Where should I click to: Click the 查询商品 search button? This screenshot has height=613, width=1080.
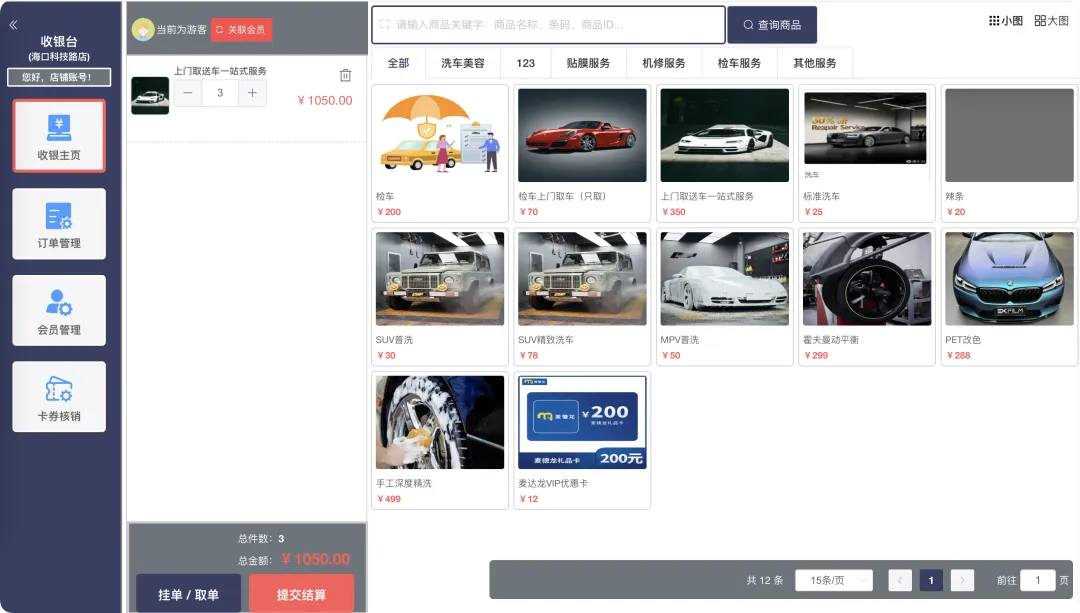[772, 25]
